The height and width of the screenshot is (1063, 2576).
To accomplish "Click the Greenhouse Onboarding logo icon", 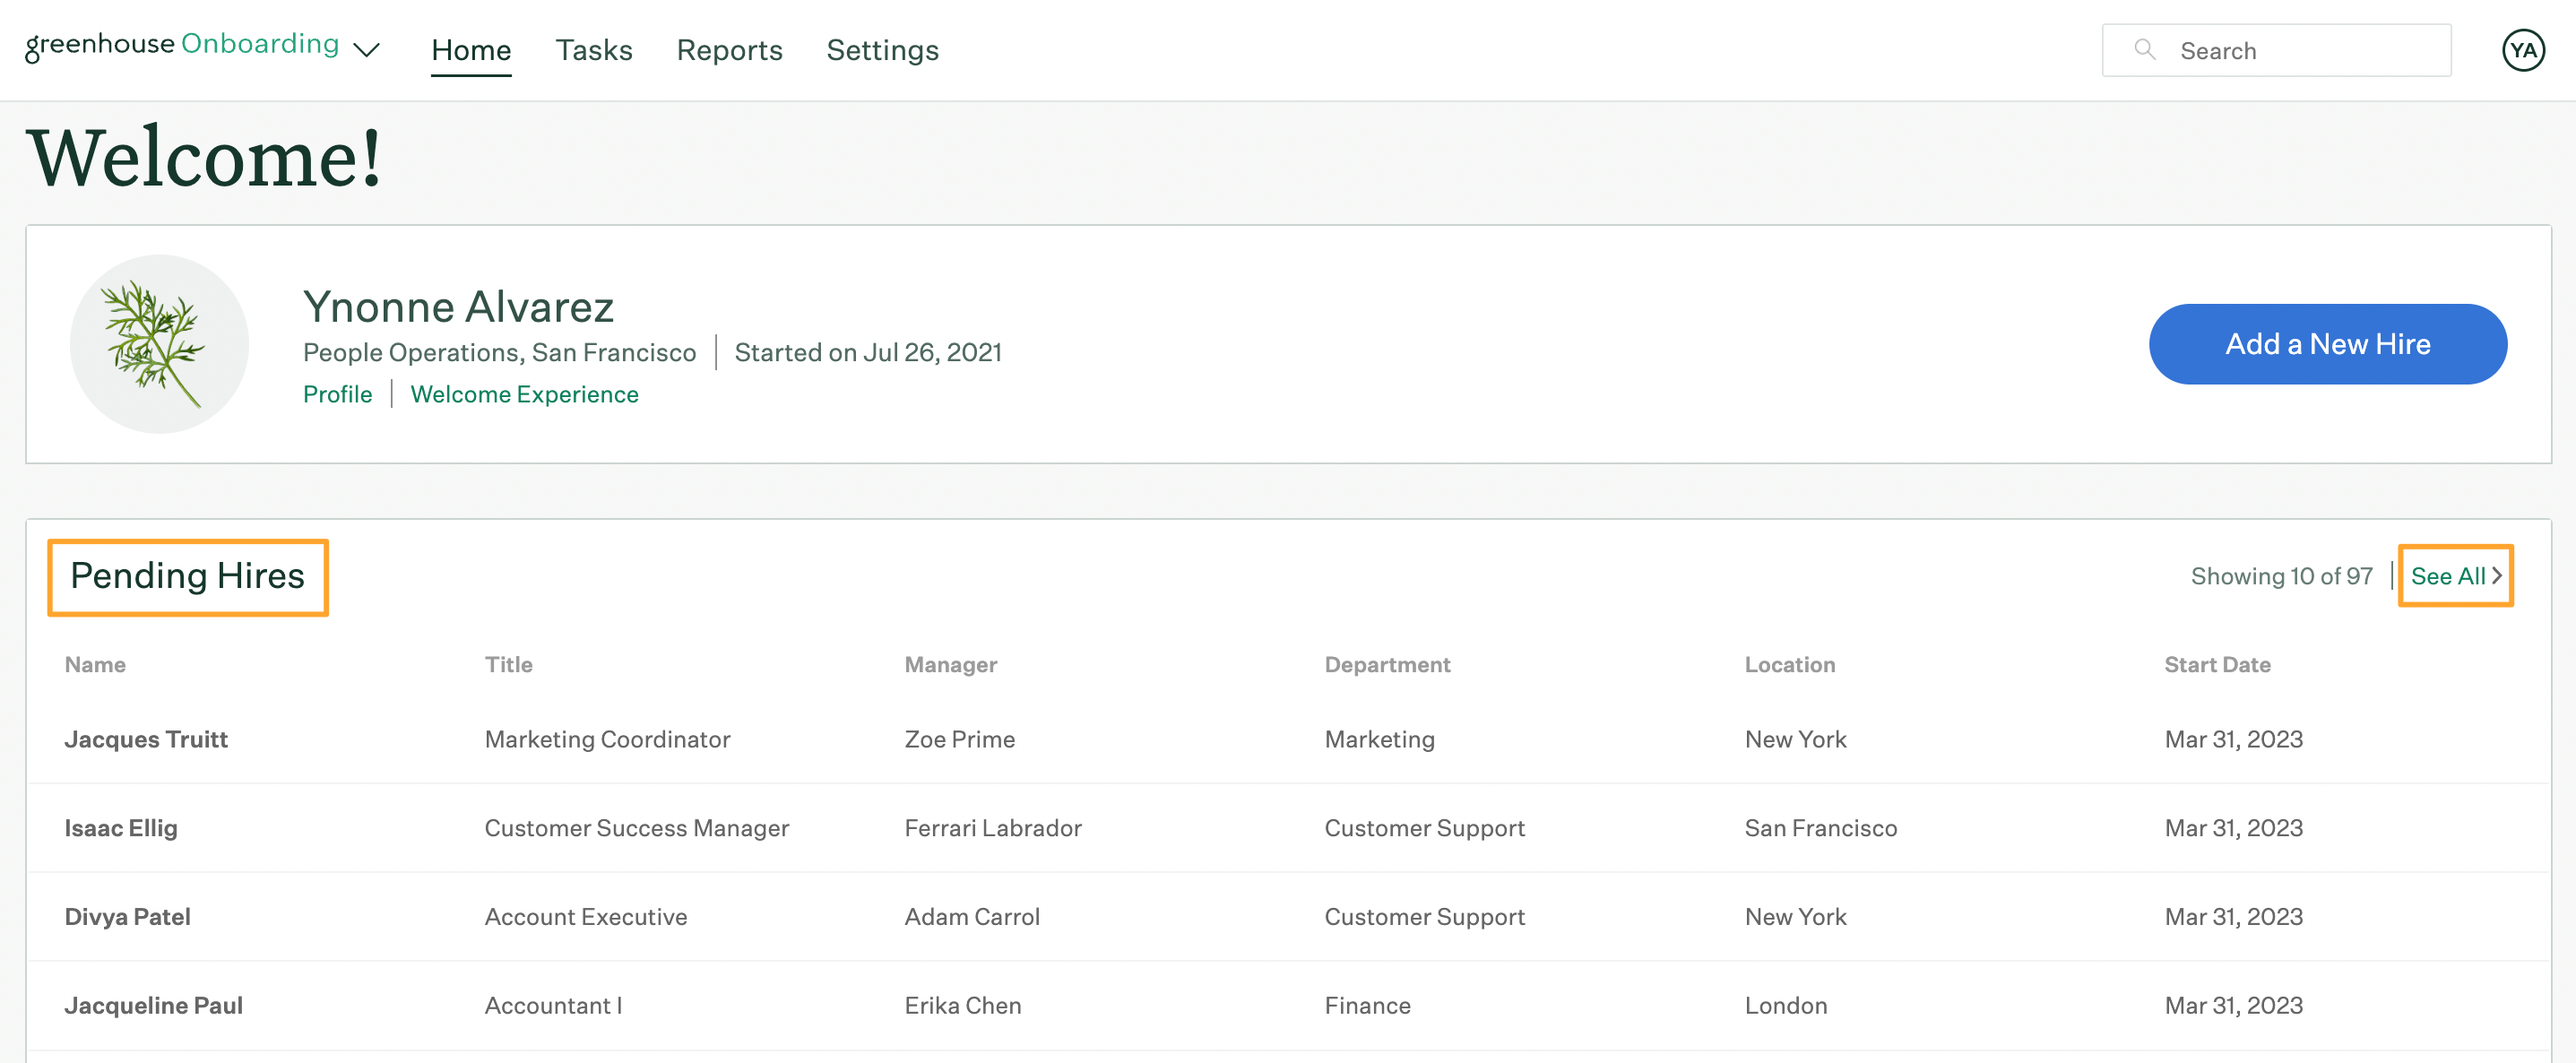I will [182, 48].
